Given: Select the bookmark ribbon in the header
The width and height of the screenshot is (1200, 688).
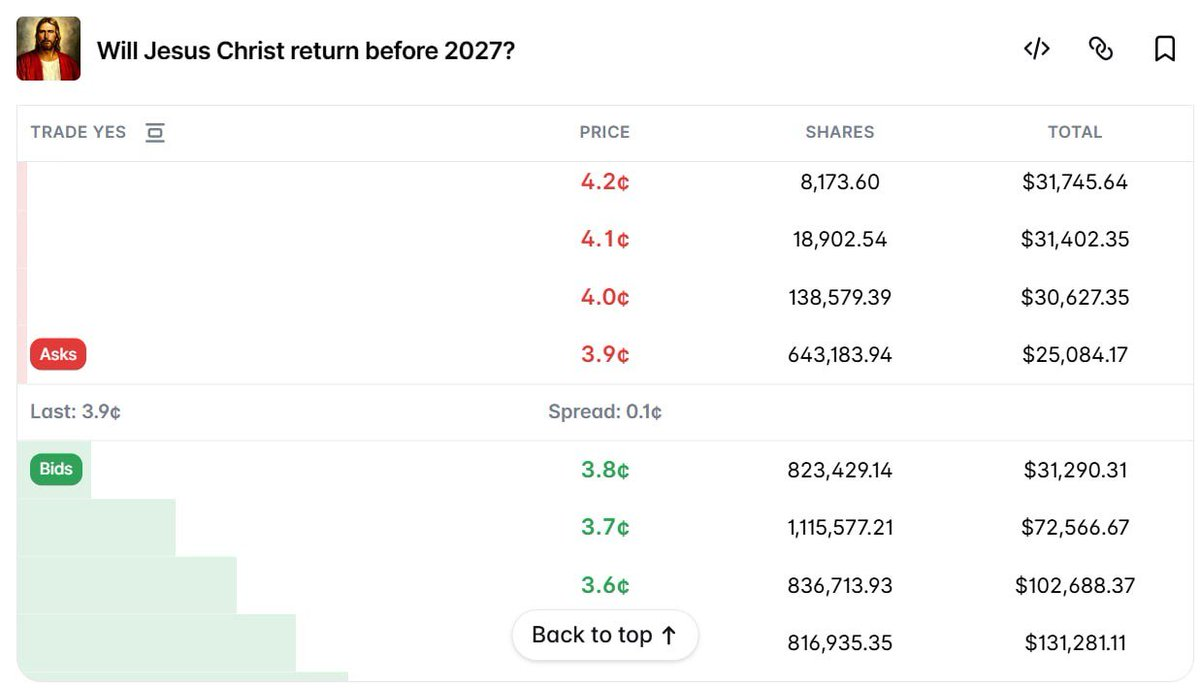Looking at the screenshot, I should (x=1166, y=48).
